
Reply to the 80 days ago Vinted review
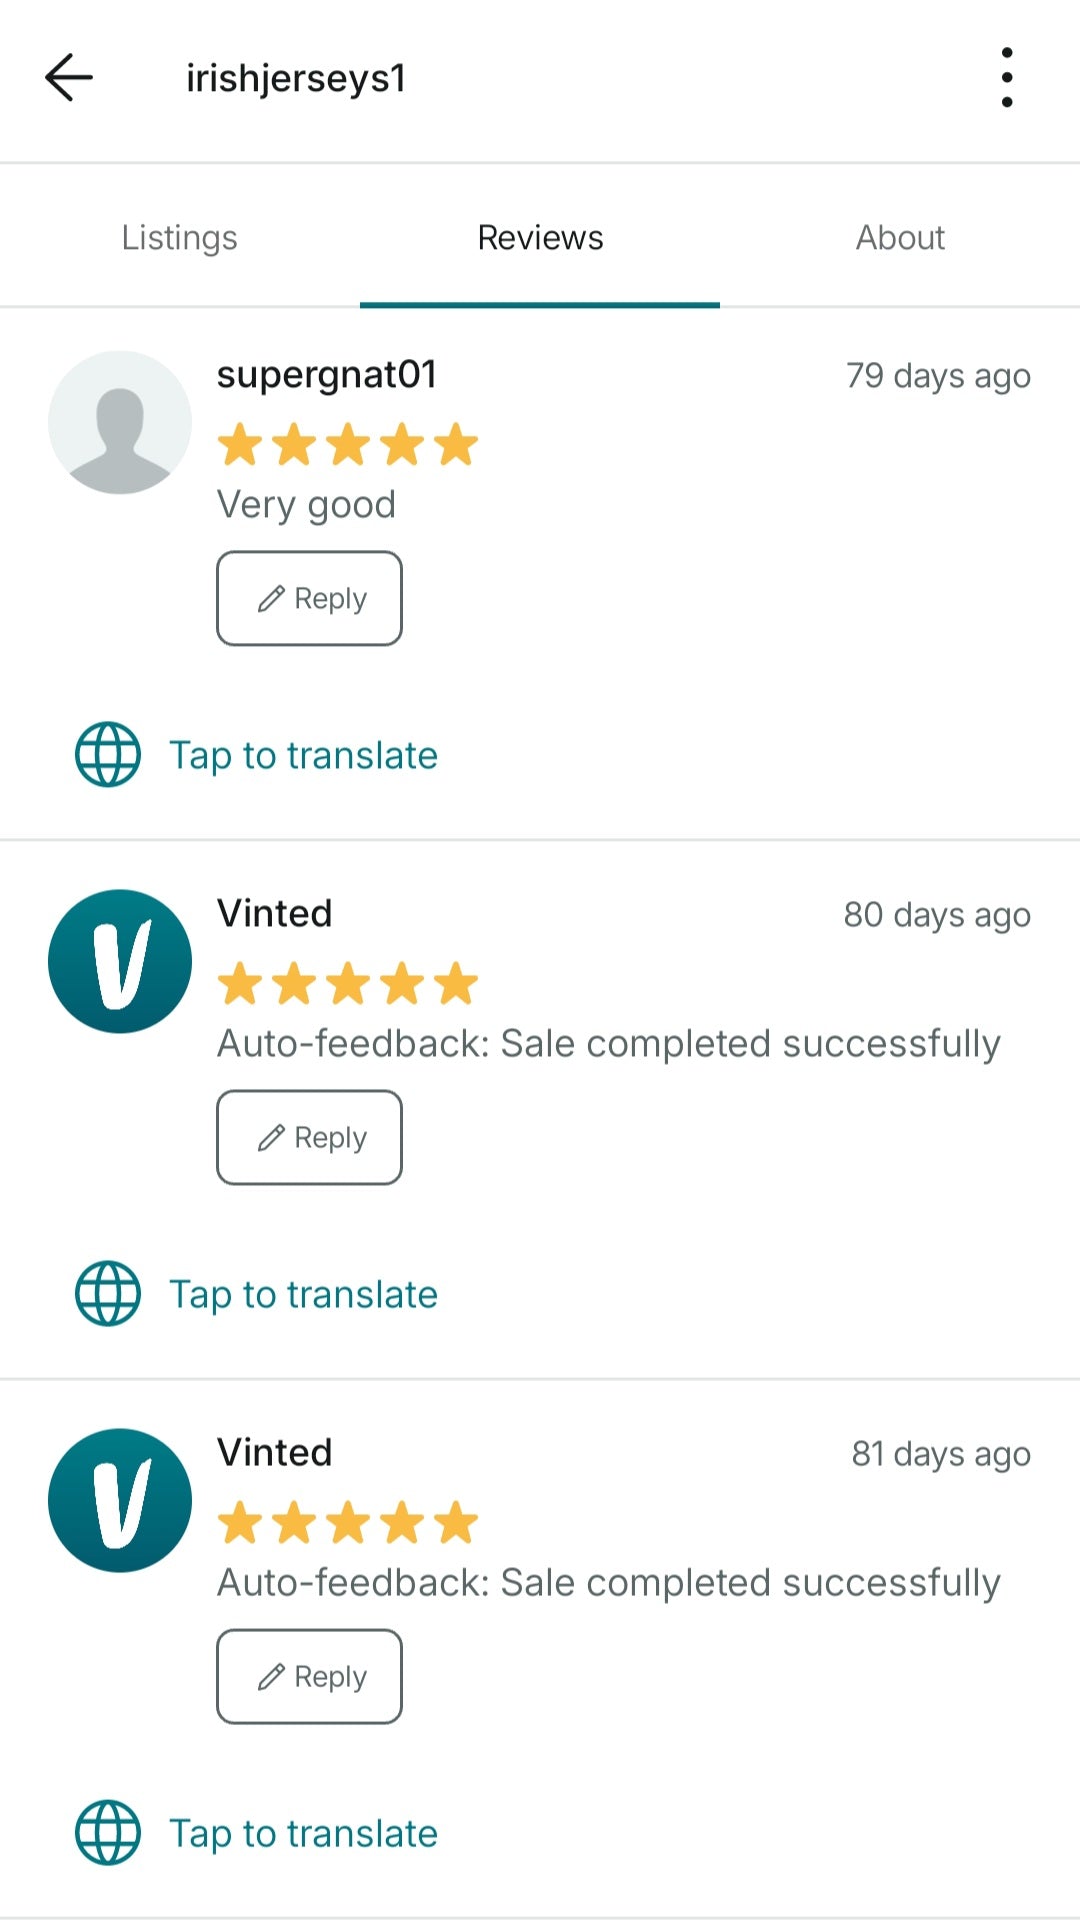pyautogui.click(x=309, y=1137)
